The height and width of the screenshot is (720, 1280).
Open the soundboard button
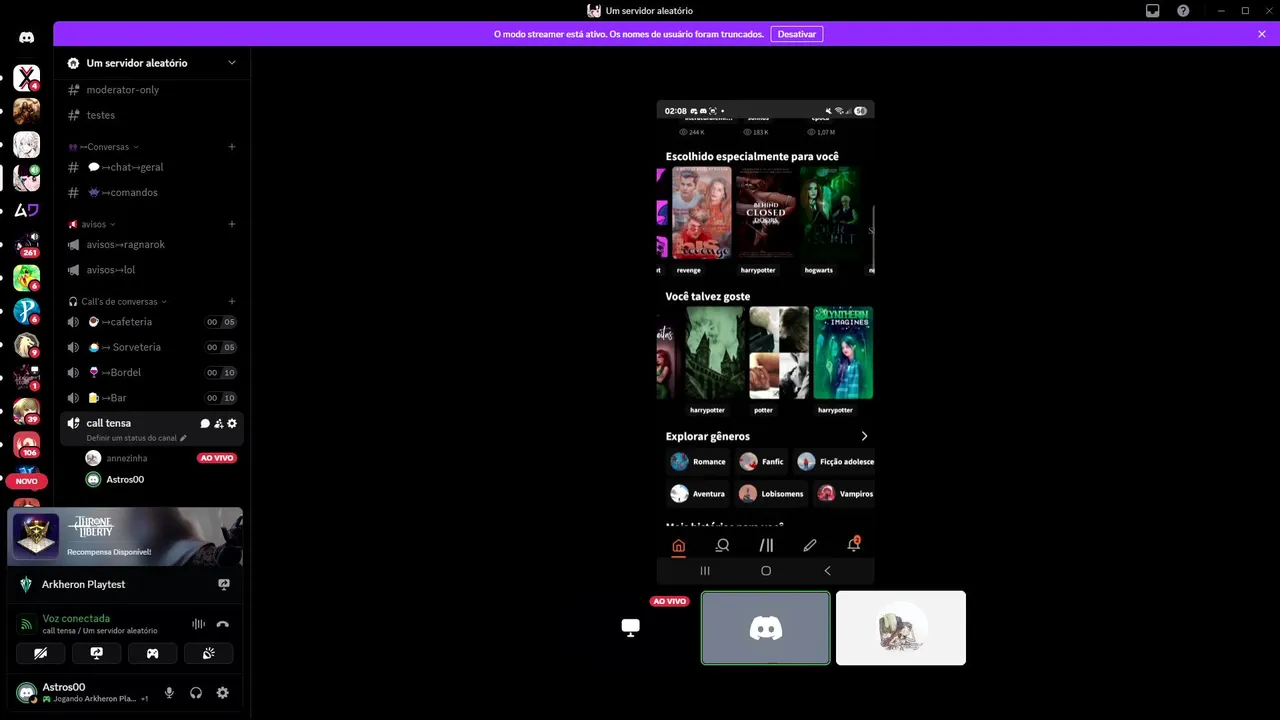click(208, 653)
